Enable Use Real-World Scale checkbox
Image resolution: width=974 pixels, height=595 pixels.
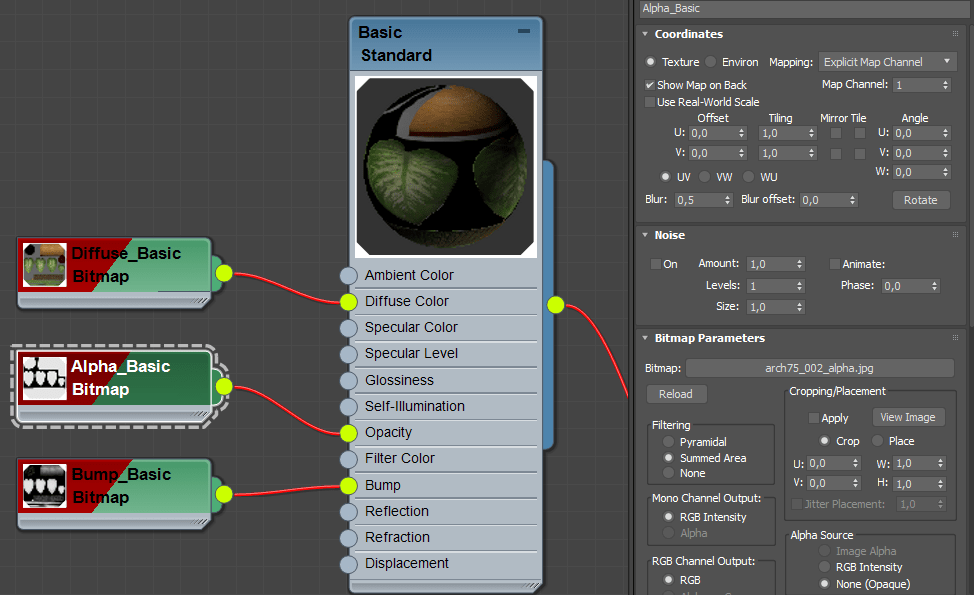pyautogui.click(x=650, y=102)
